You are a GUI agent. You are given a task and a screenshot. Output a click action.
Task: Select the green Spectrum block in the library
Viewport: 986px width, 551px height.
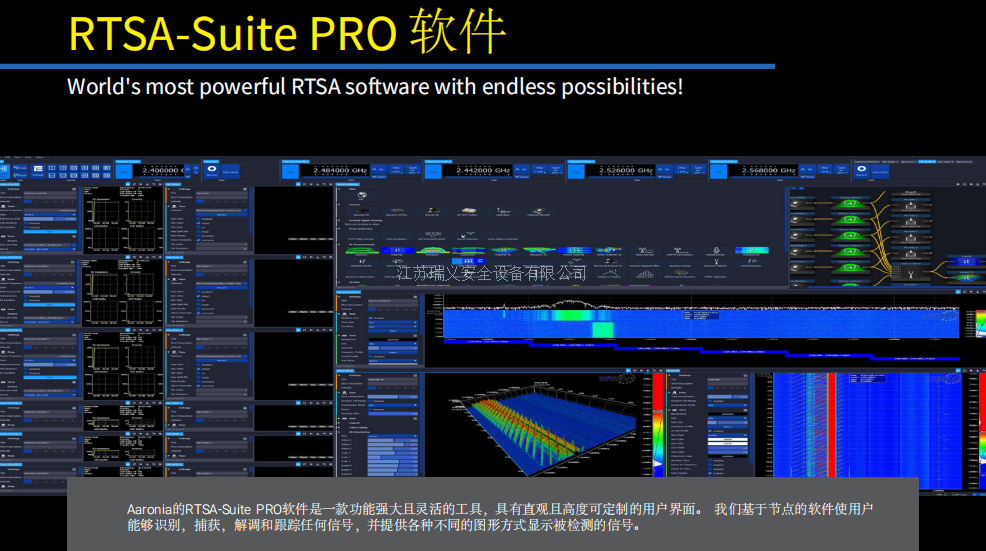(362, 251)
